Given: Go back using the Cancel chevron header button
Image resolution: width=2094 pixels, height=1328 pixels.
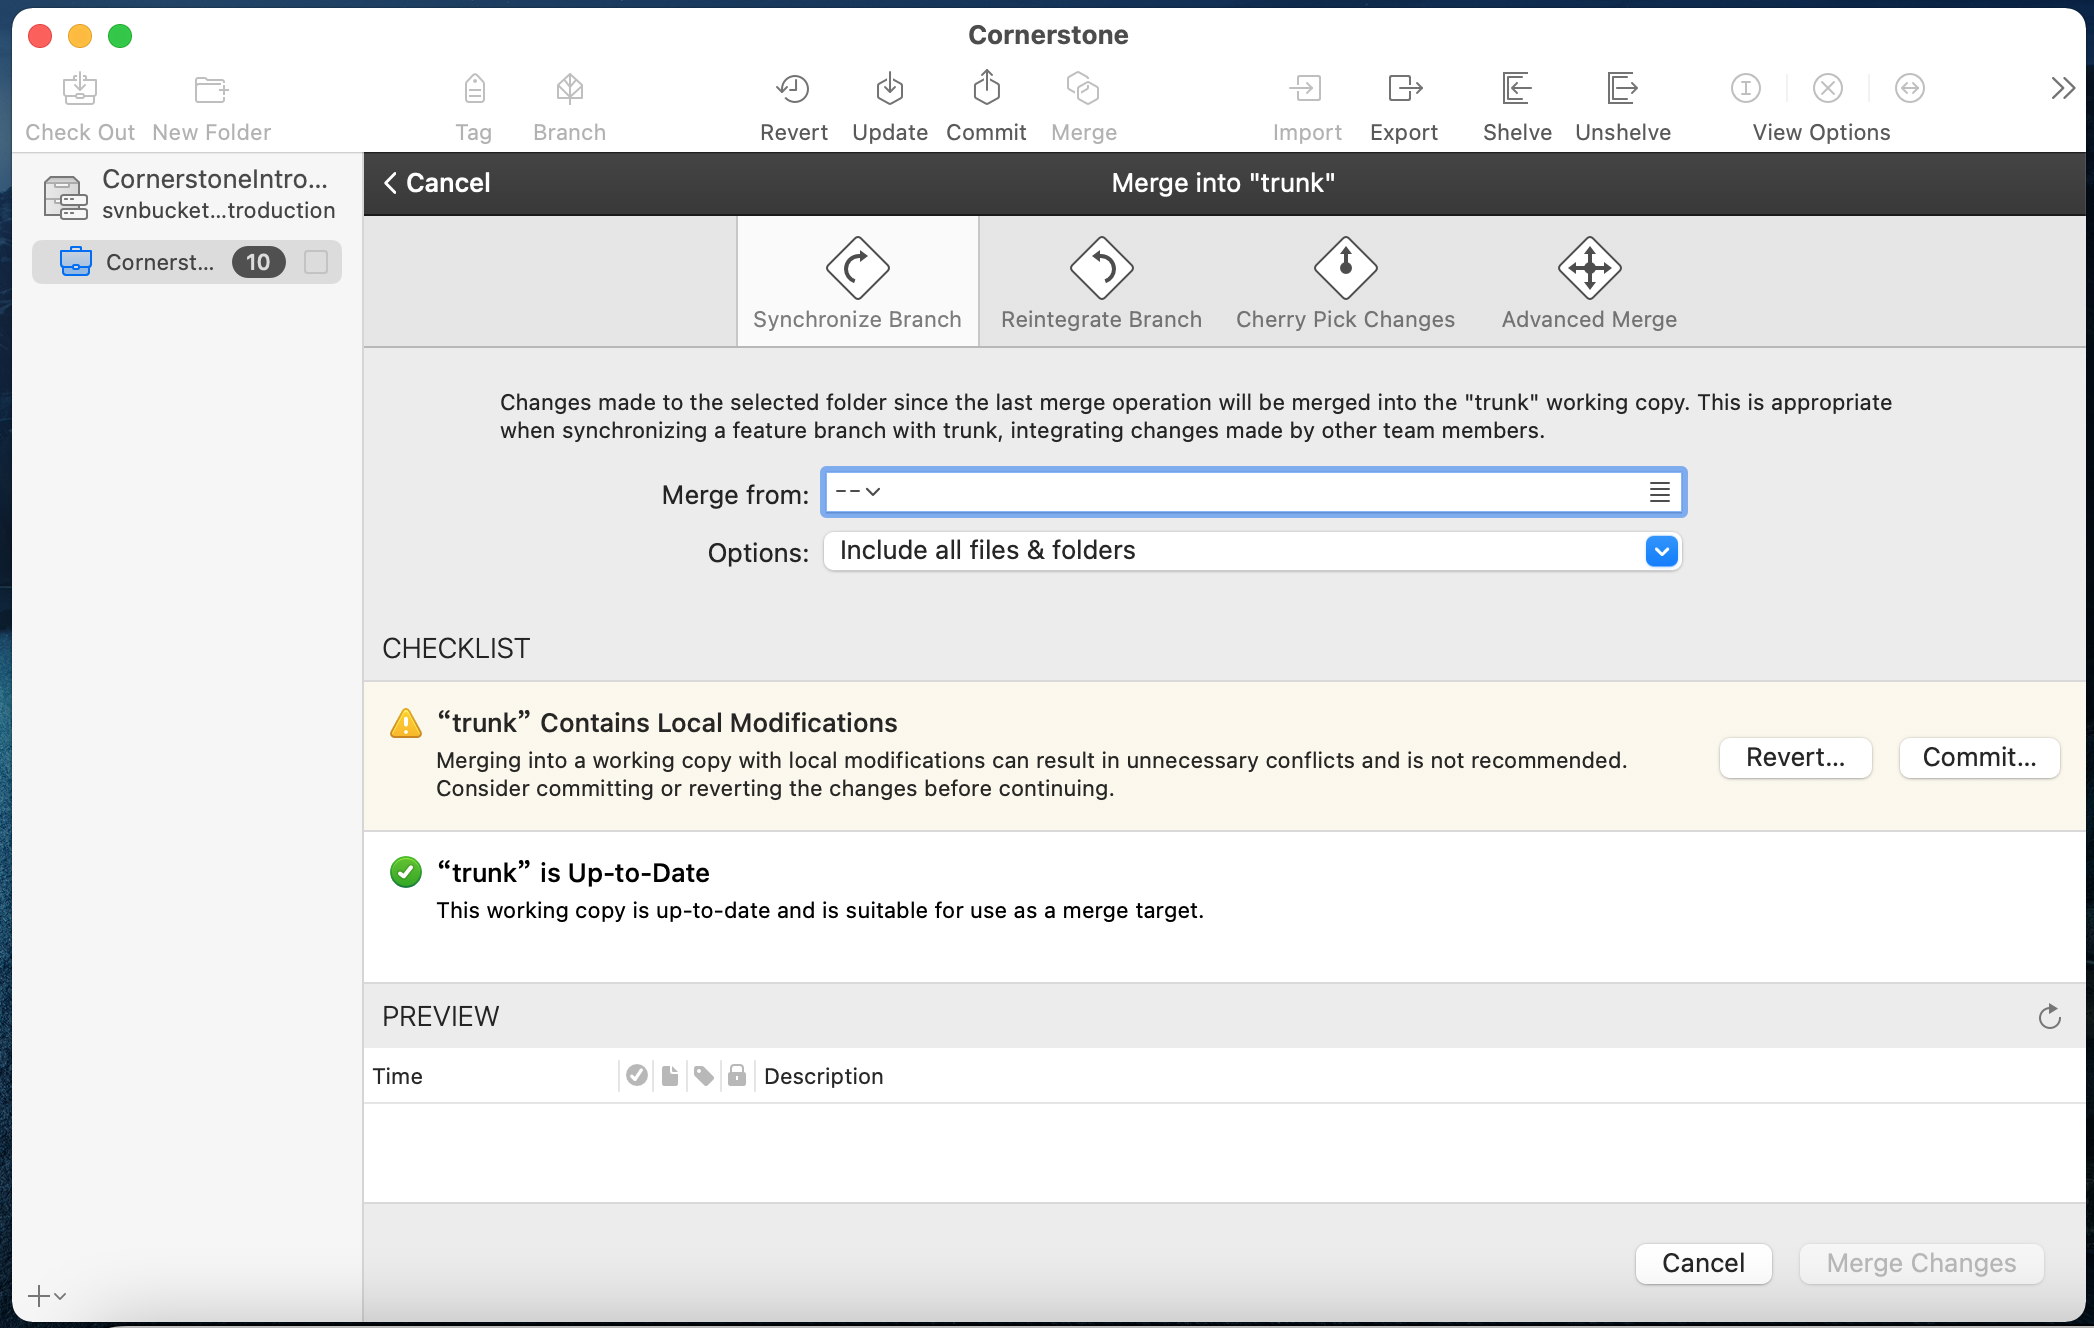Looking at the screenshot, I should click(x=437, y=183).
